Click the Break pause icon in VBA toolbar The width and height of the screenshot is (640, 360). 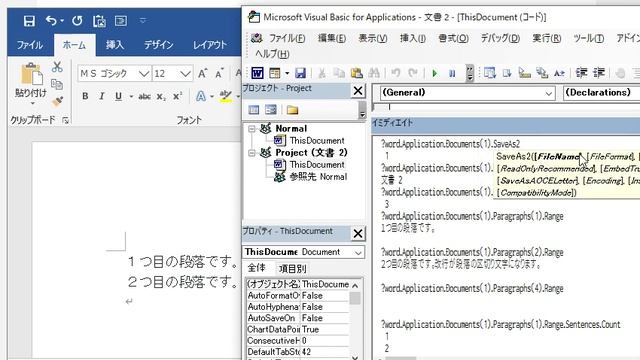(452, 73)
